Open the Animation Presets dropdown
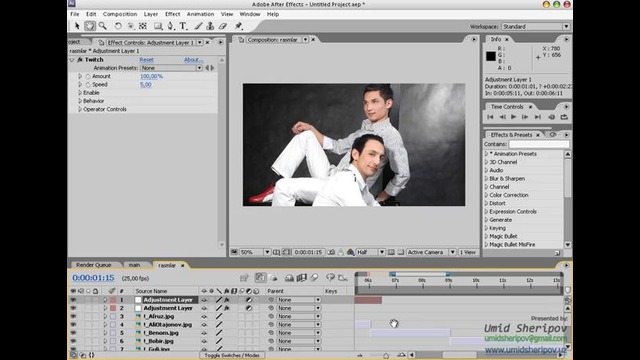 coord(171,68)
